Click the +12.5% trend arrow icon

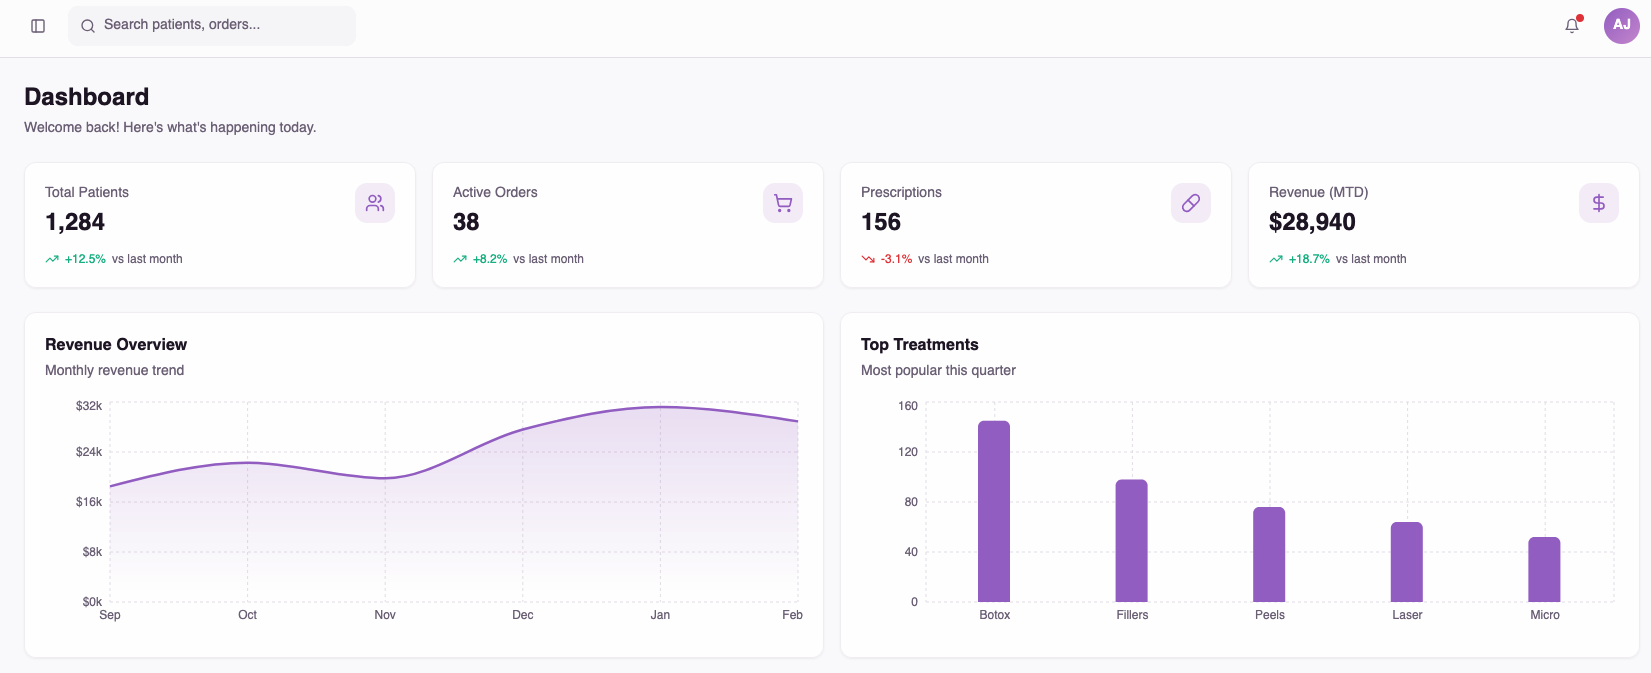click(52, 259)
